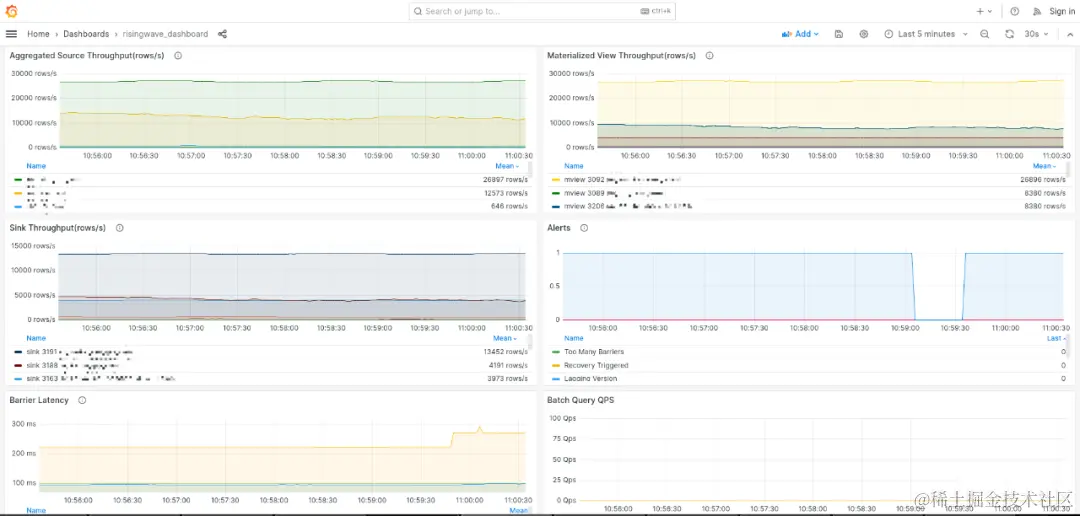Click green swatch for Too Many Barriers
The image size is (1080, 516).
point(557,352)
